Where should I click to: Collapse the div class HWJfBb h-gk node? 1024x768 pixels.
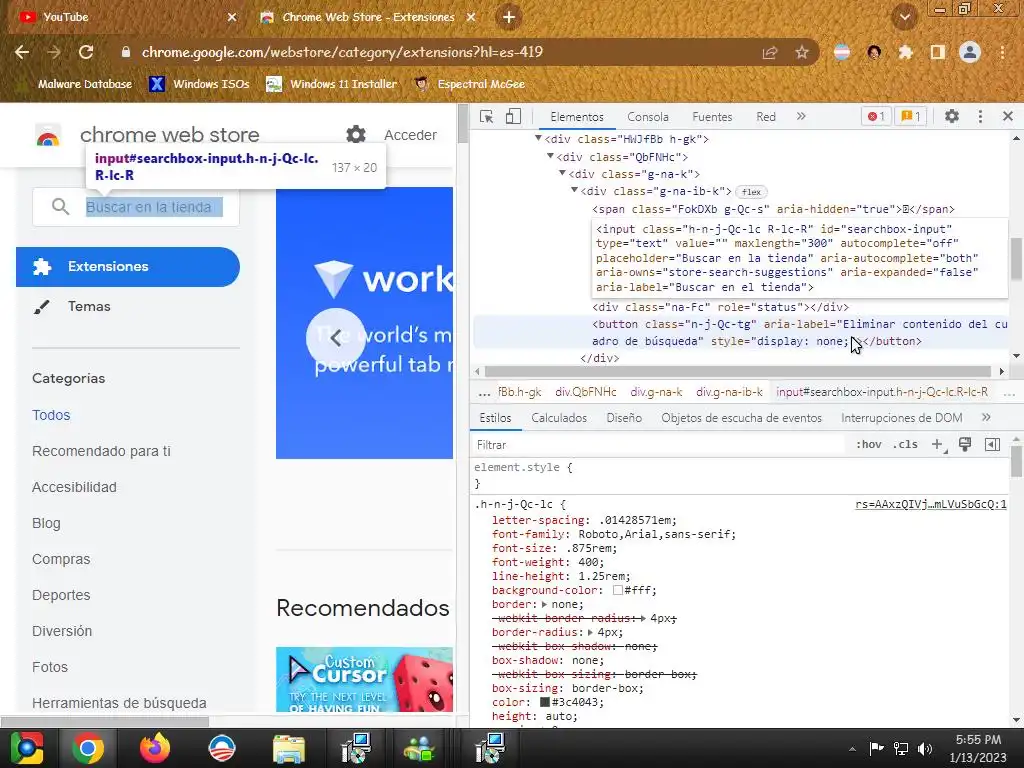point(538,138)
